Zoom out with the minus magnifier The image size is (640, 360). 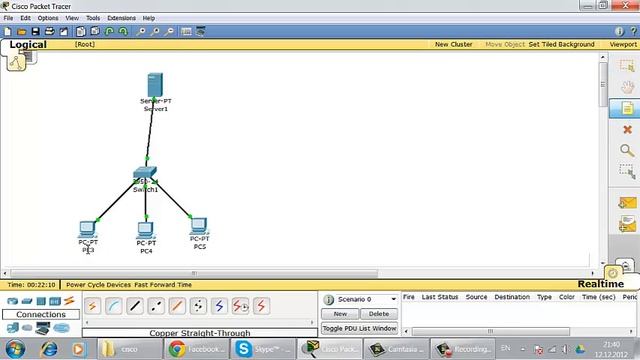click(169, 31)
